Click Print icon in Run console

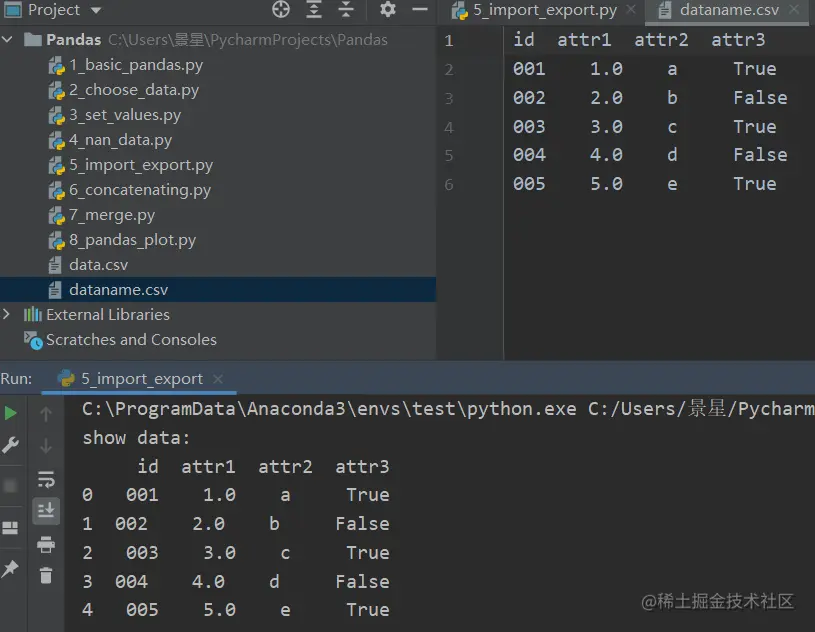tap(46, 544)
